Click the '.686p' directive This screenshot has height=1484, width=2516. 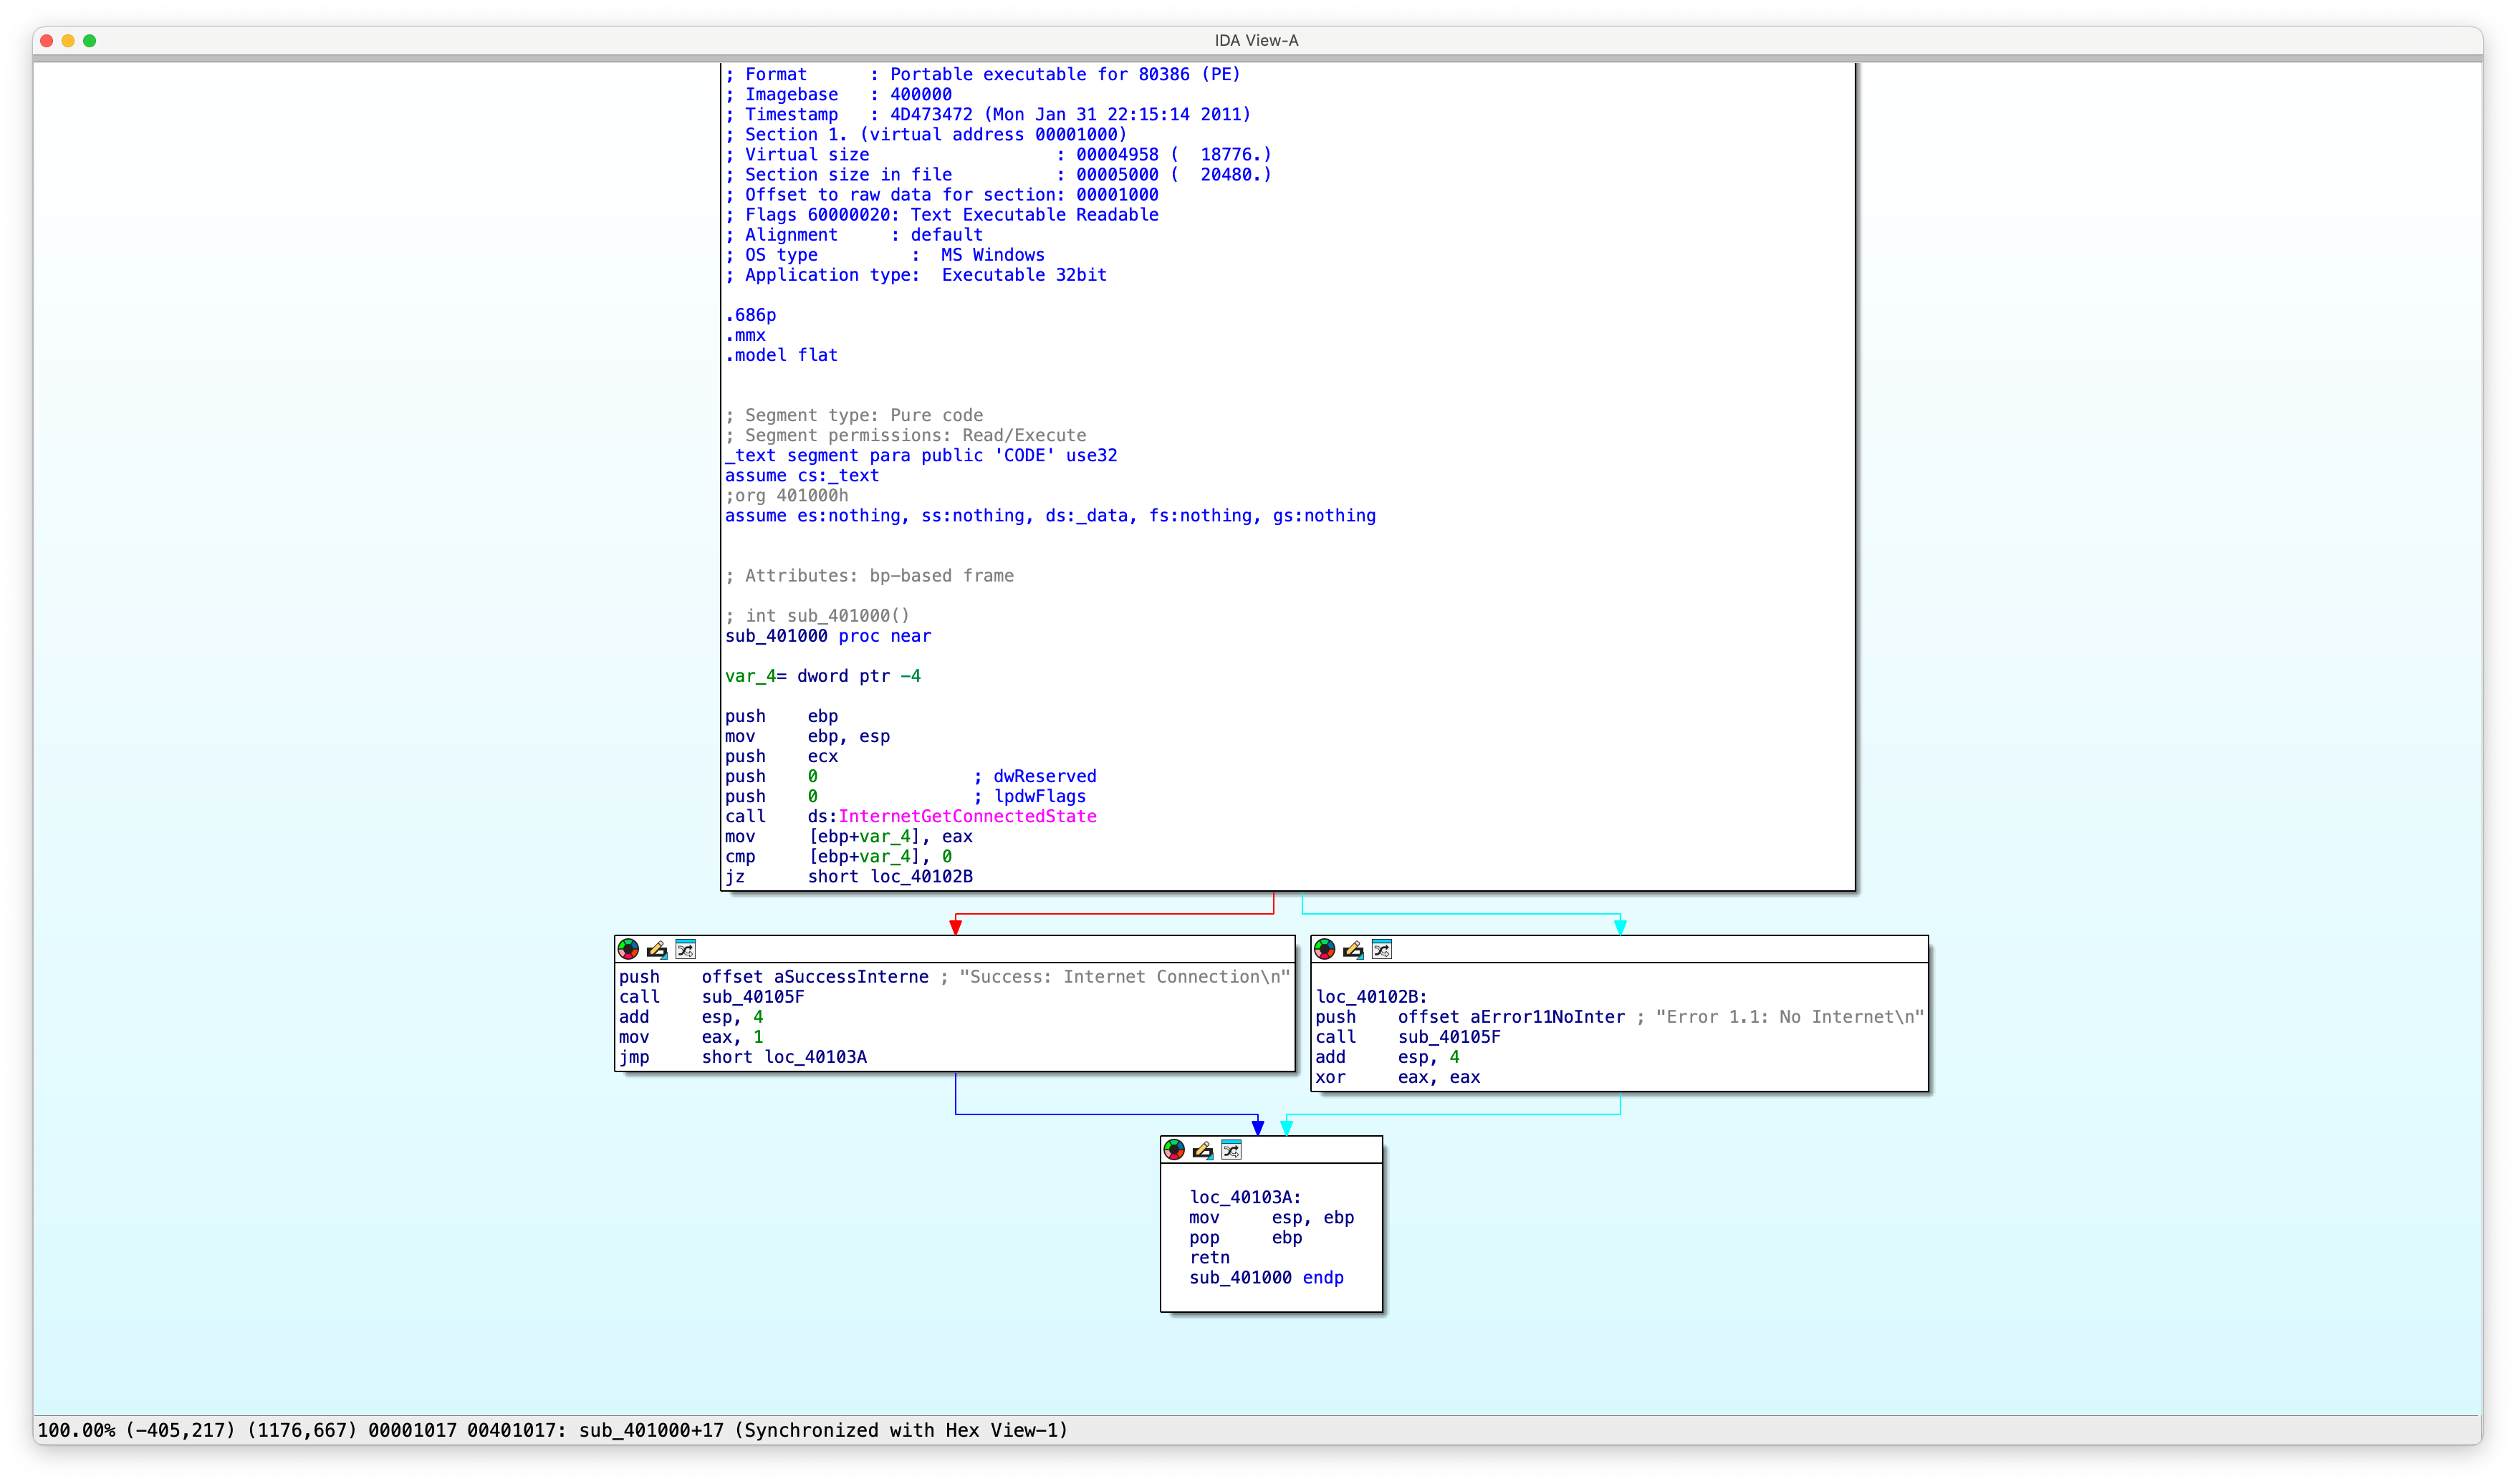point(751,315)
